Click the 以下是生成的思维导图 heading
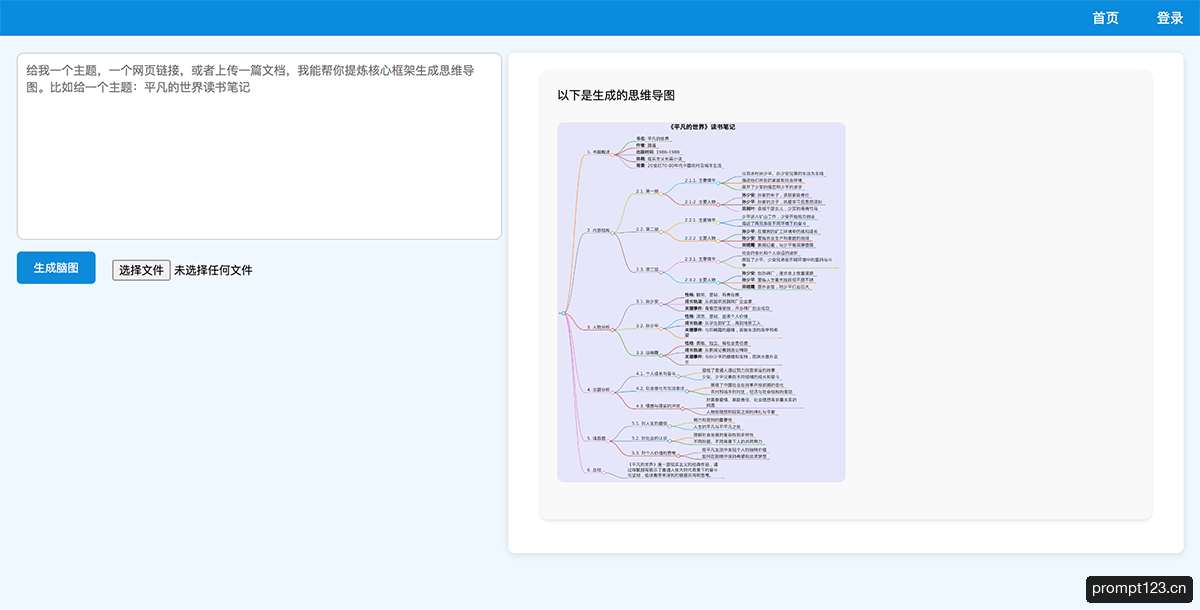Screen dimensions: 1200x610 [x=616, y=95]
